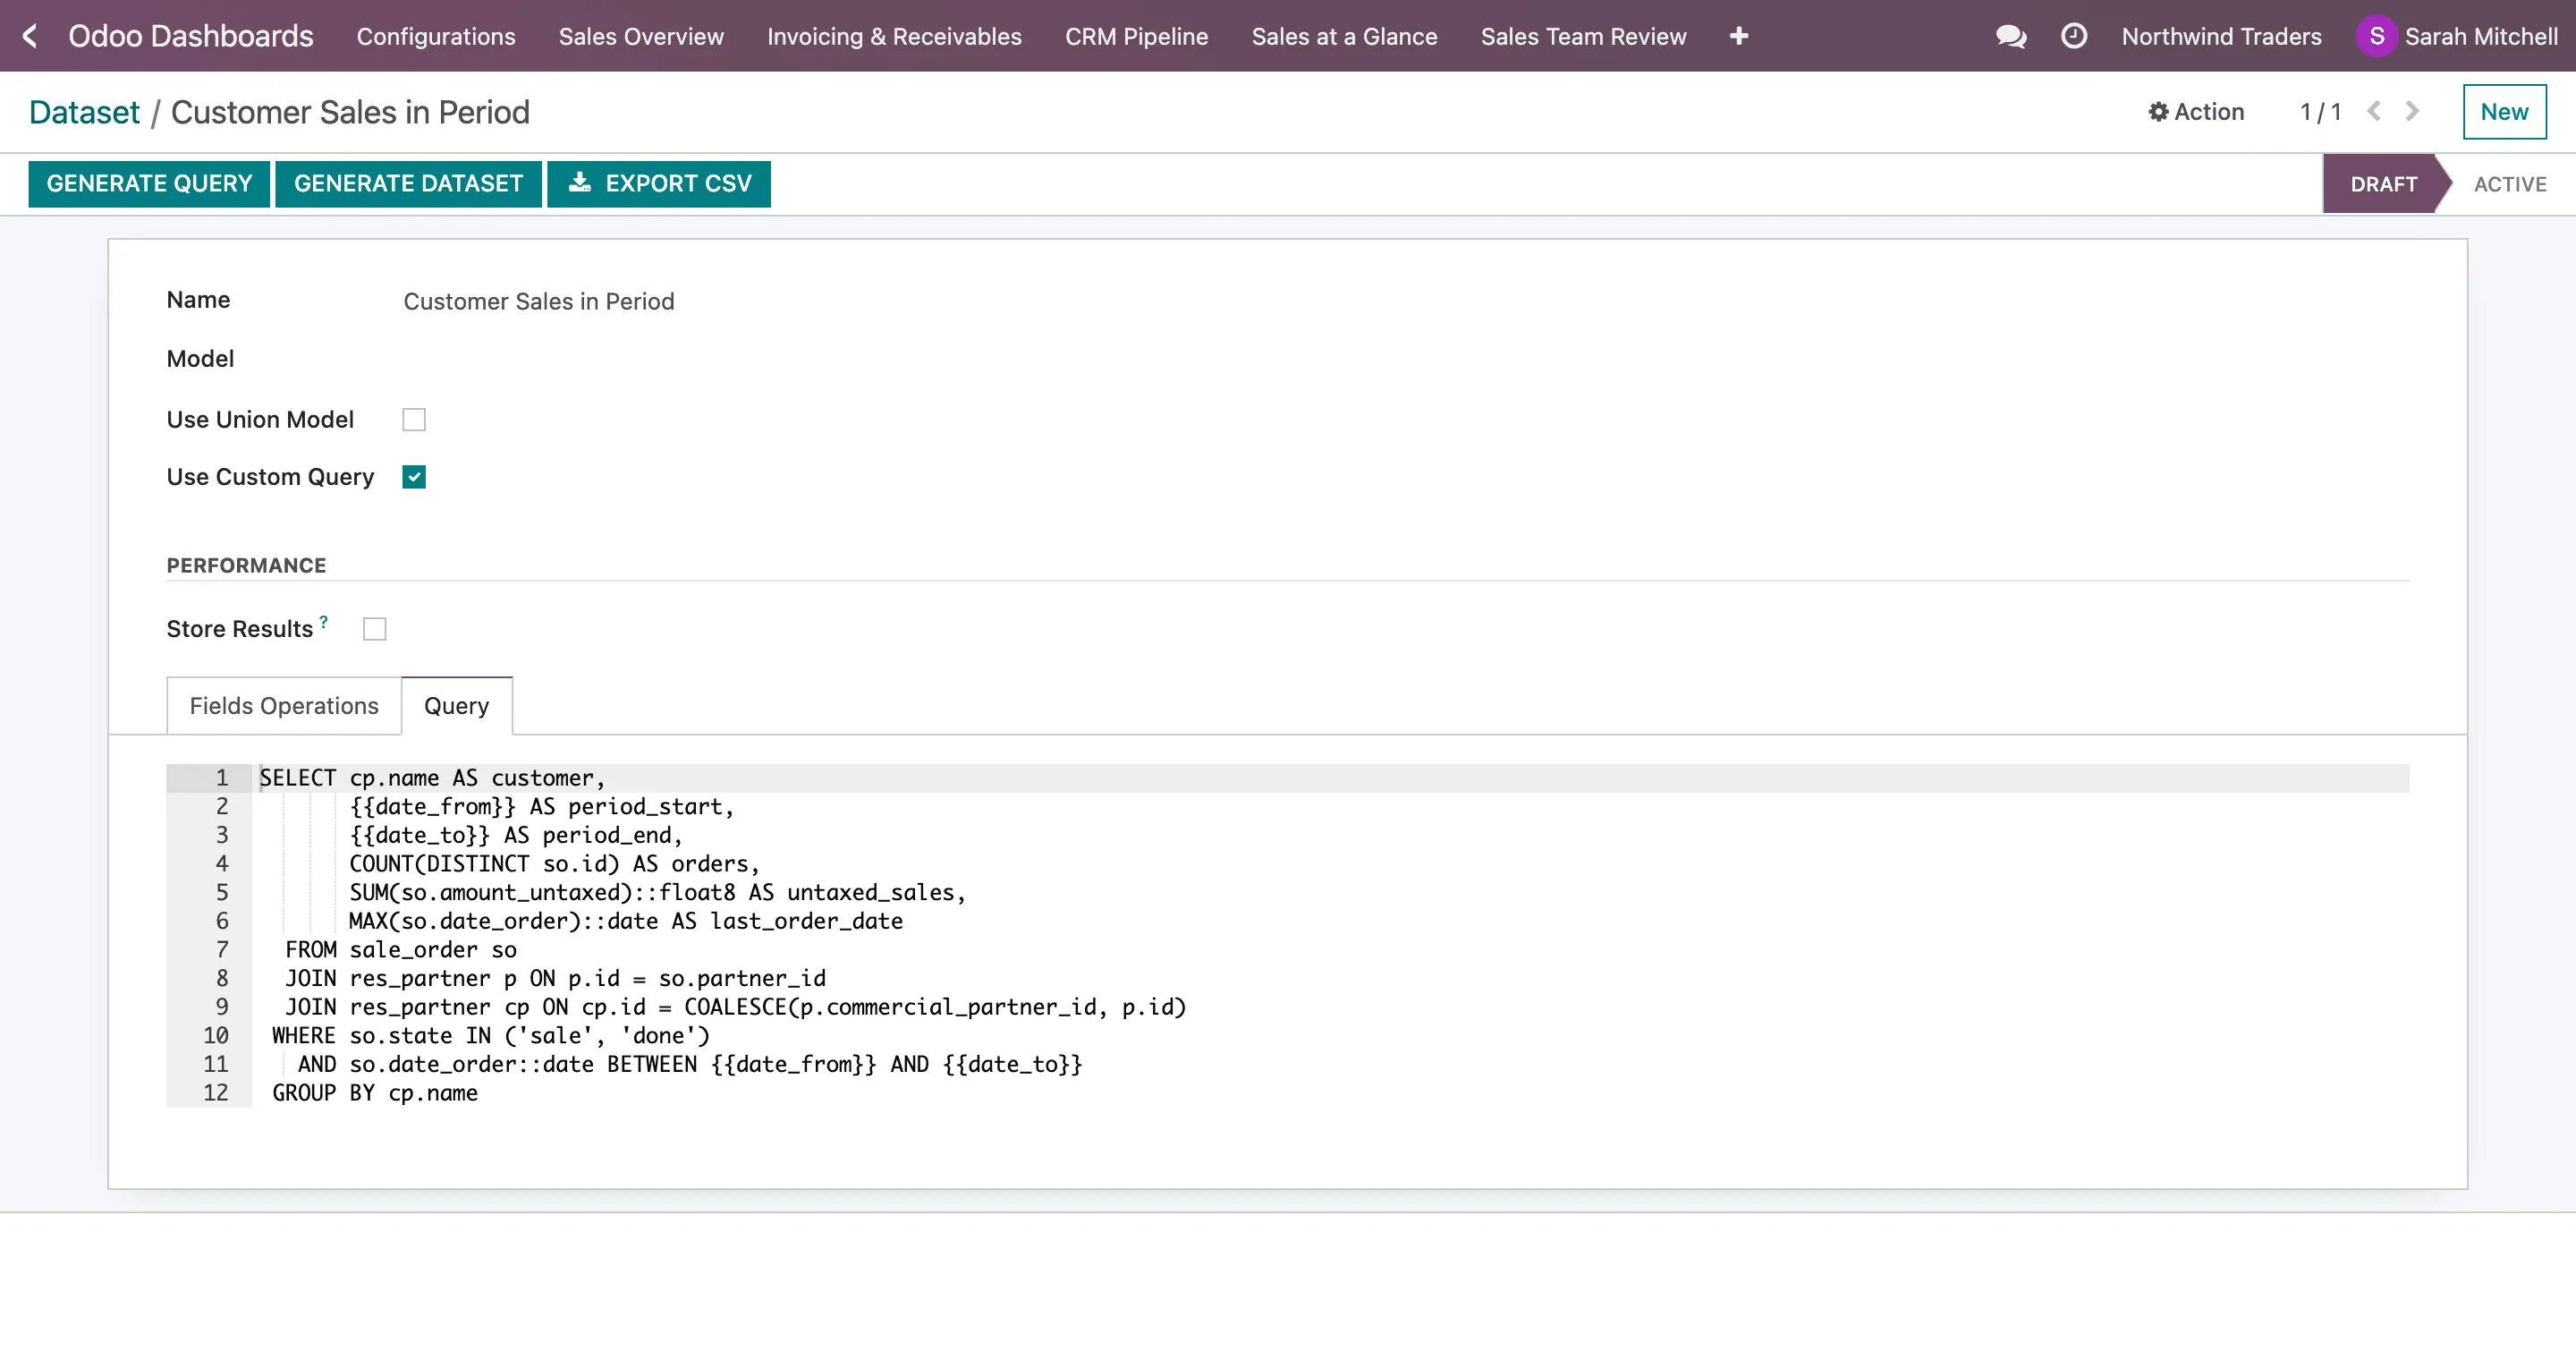The image size is (2576, 1360).
Task: Create a New dataset record
Action: click(2504, 112)
